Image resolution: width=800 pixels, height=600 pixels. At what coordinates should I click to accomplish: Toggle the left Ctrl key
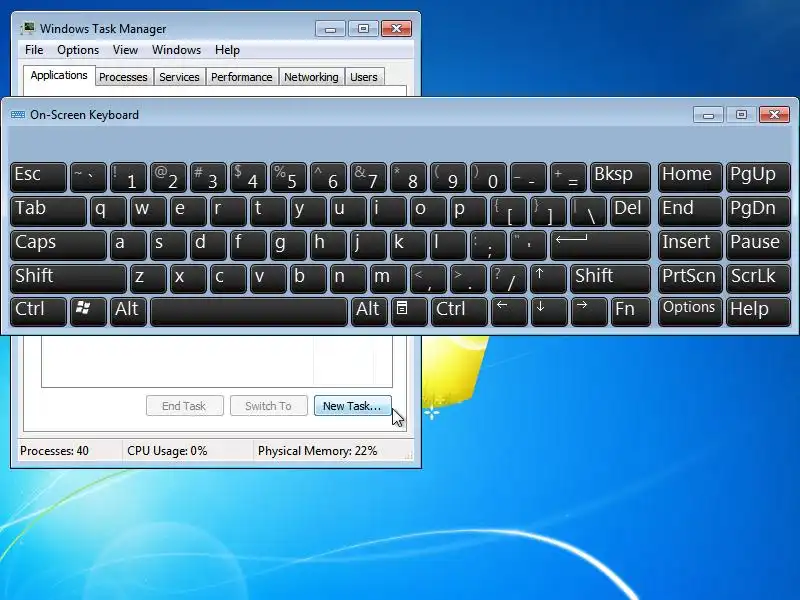pos(38,311)
